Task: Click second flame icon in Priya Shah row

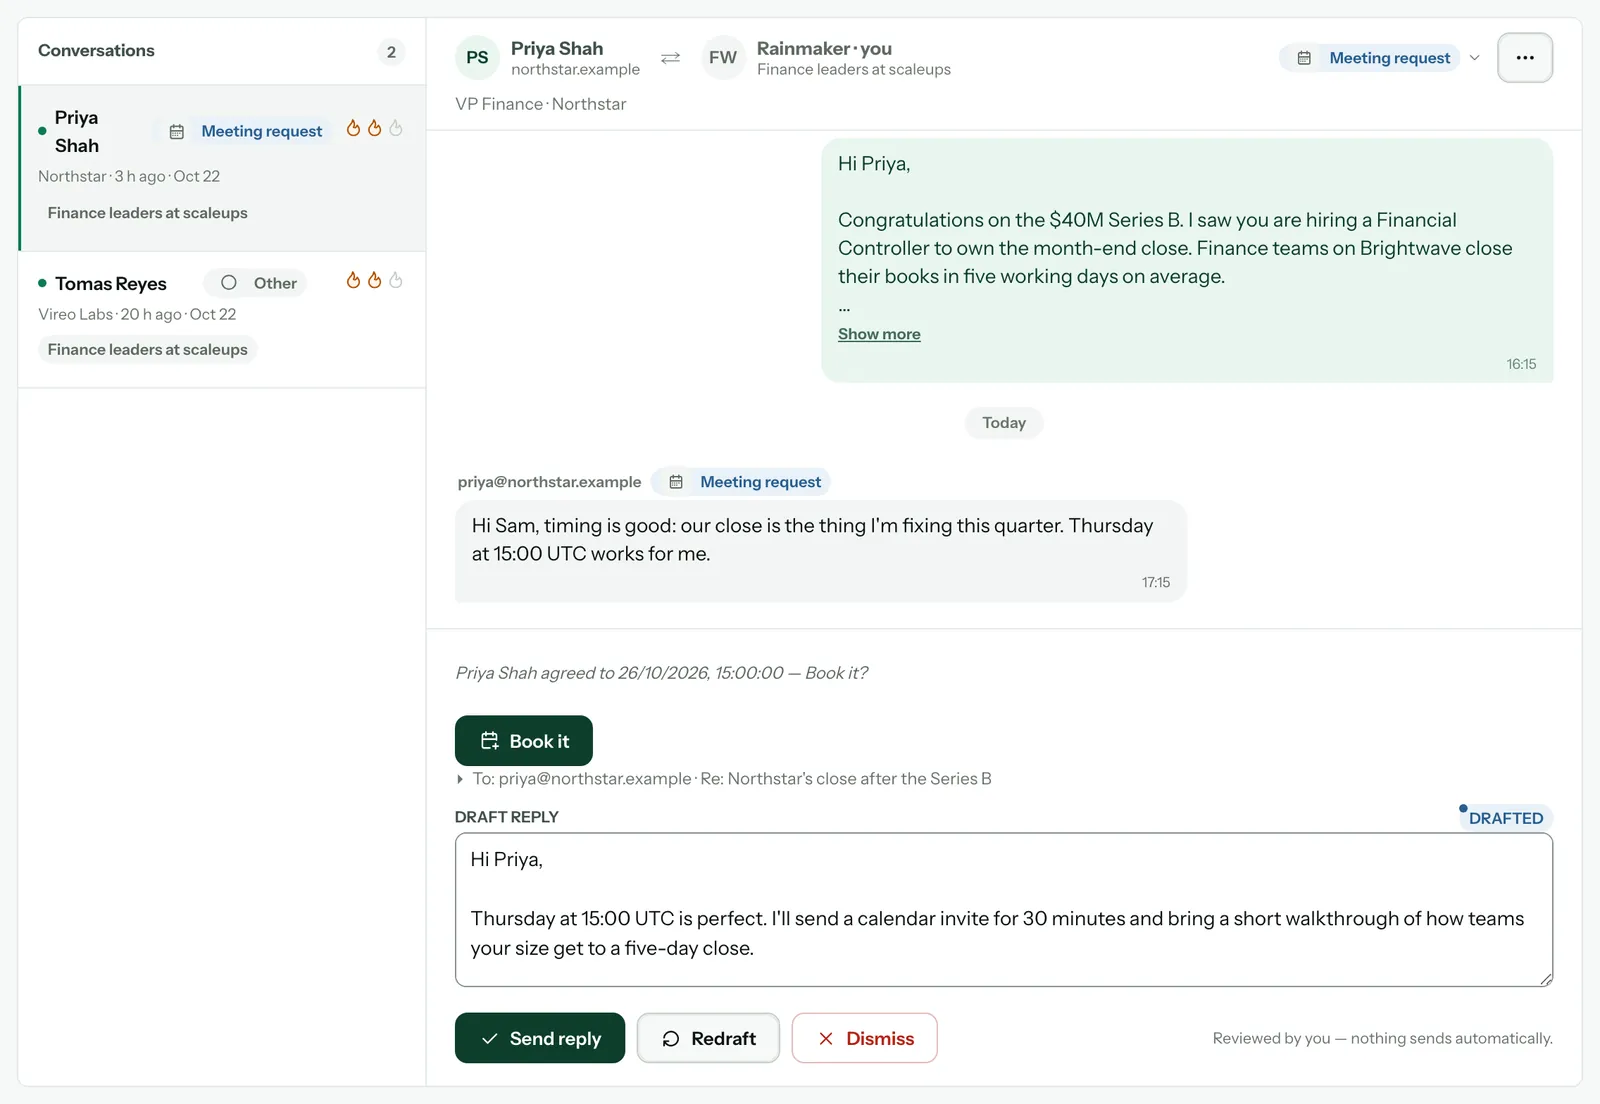Action: (x=374, y=128)
